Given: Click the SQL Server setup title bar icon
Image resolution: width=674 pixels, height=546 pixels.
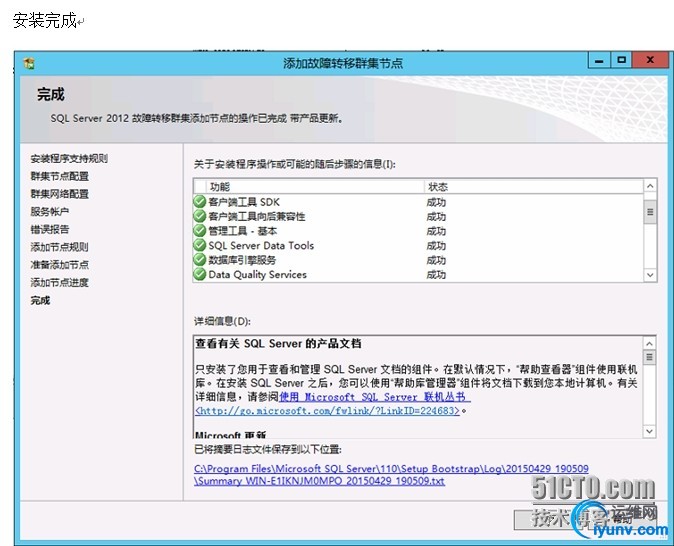Looking at the screenshot, I should (29, 63).
